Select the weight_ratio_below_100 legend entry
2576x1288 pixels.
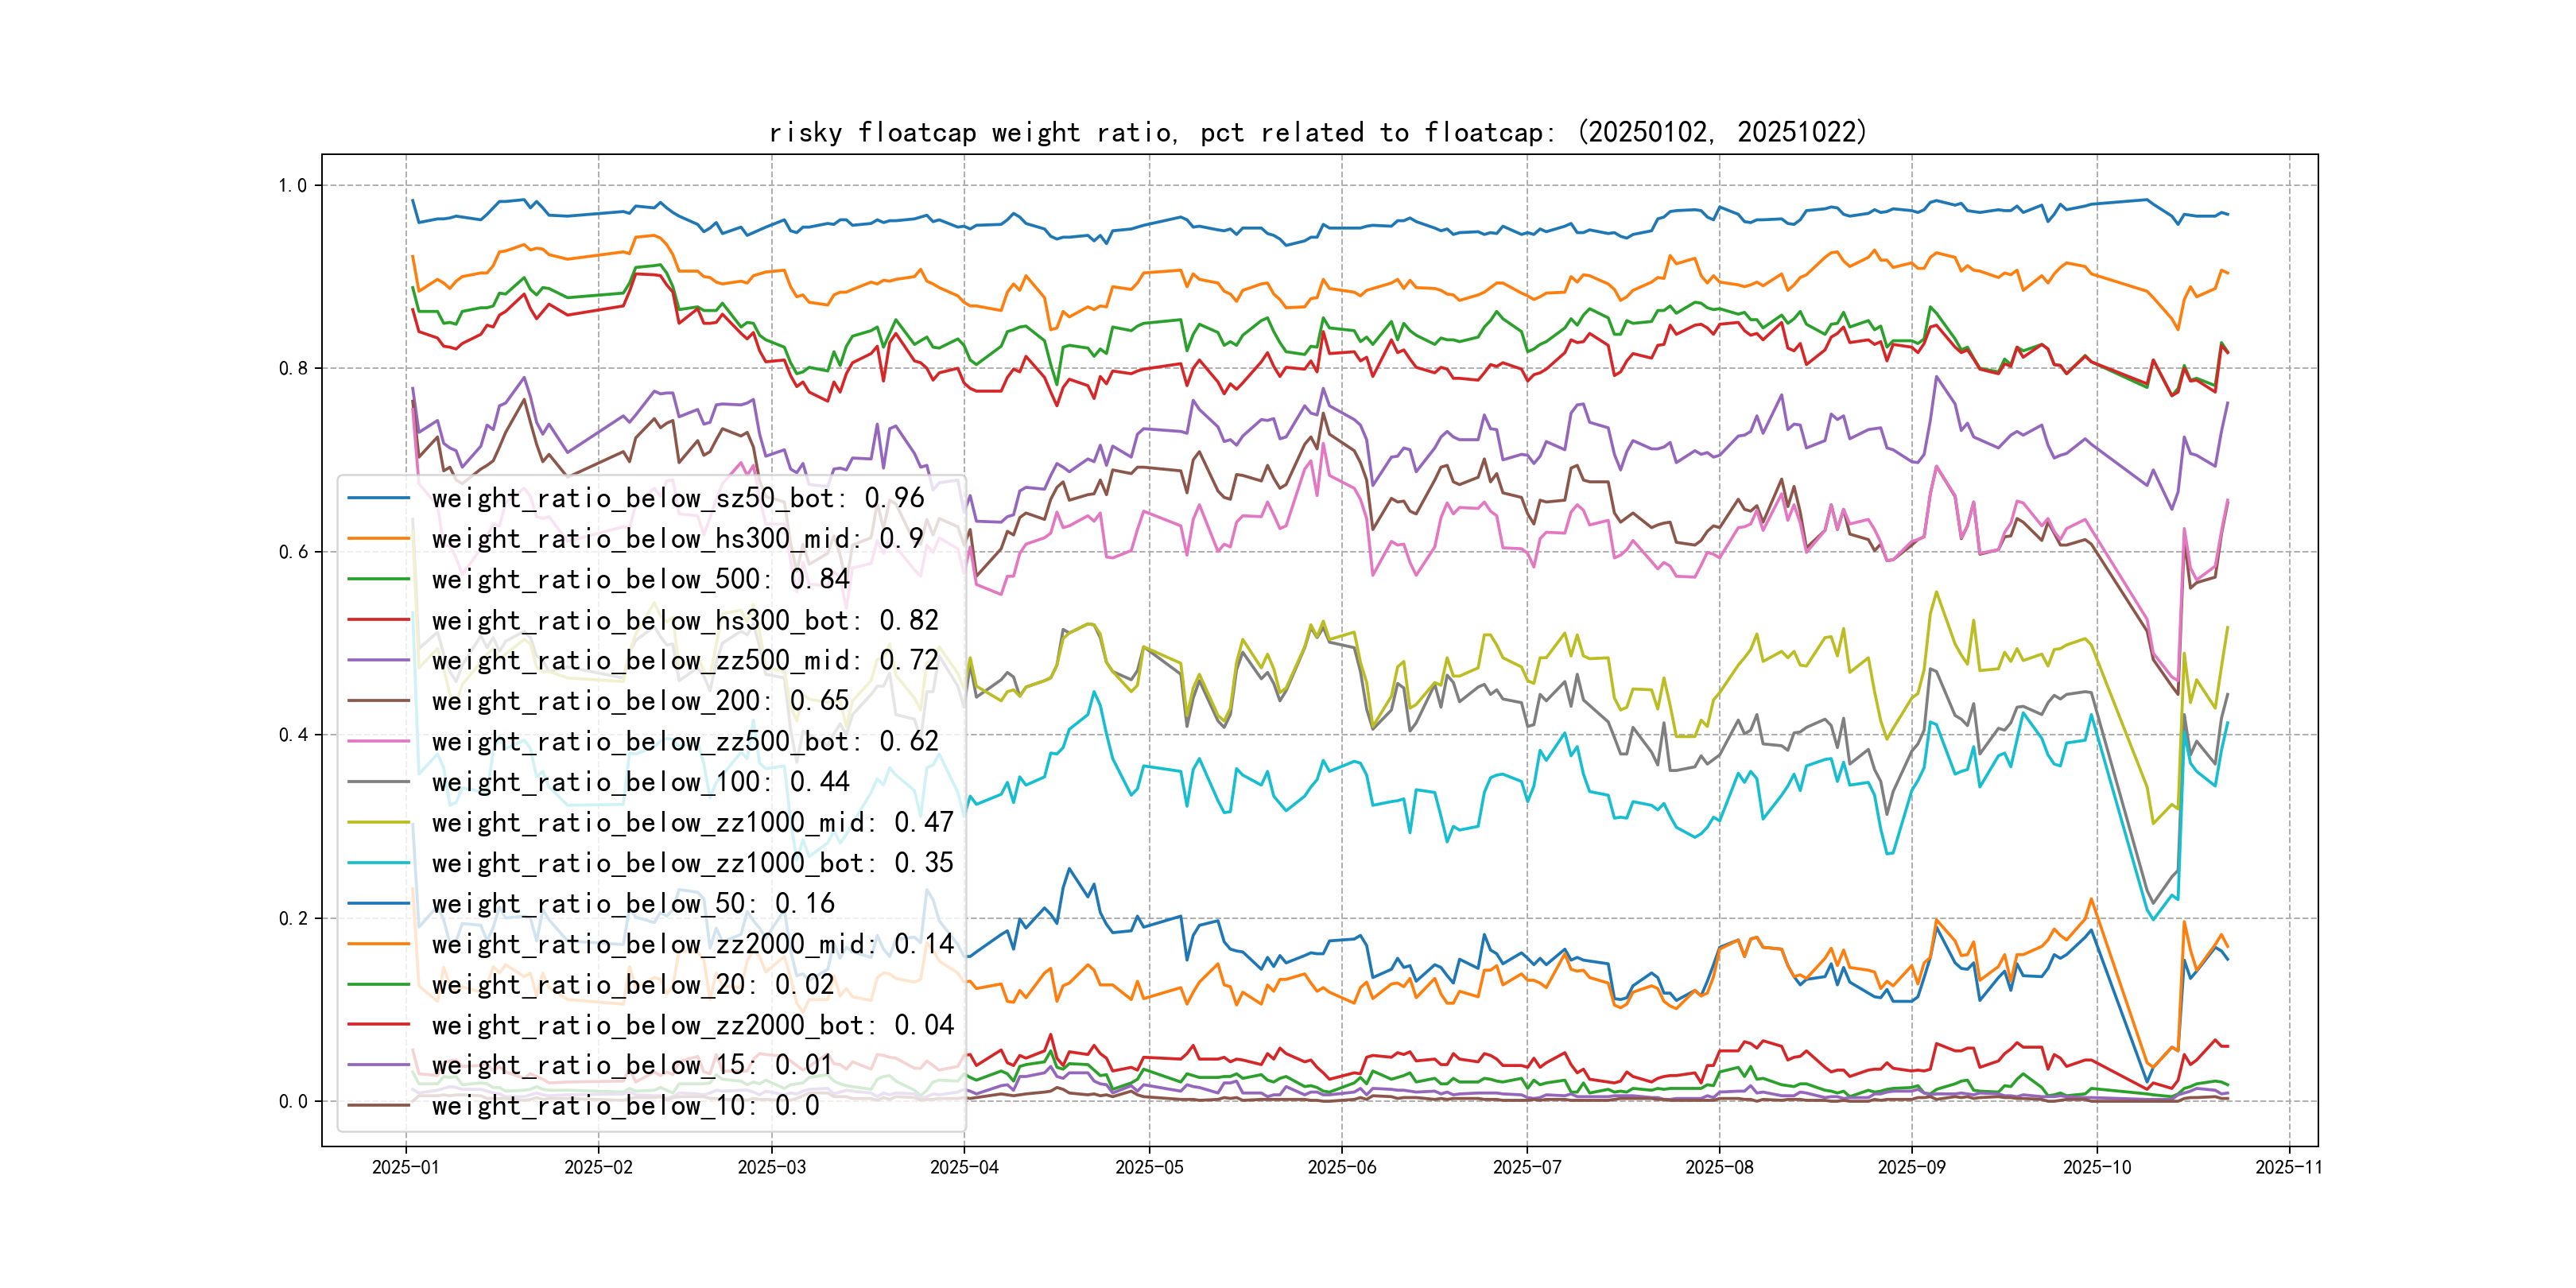[640, 782]
